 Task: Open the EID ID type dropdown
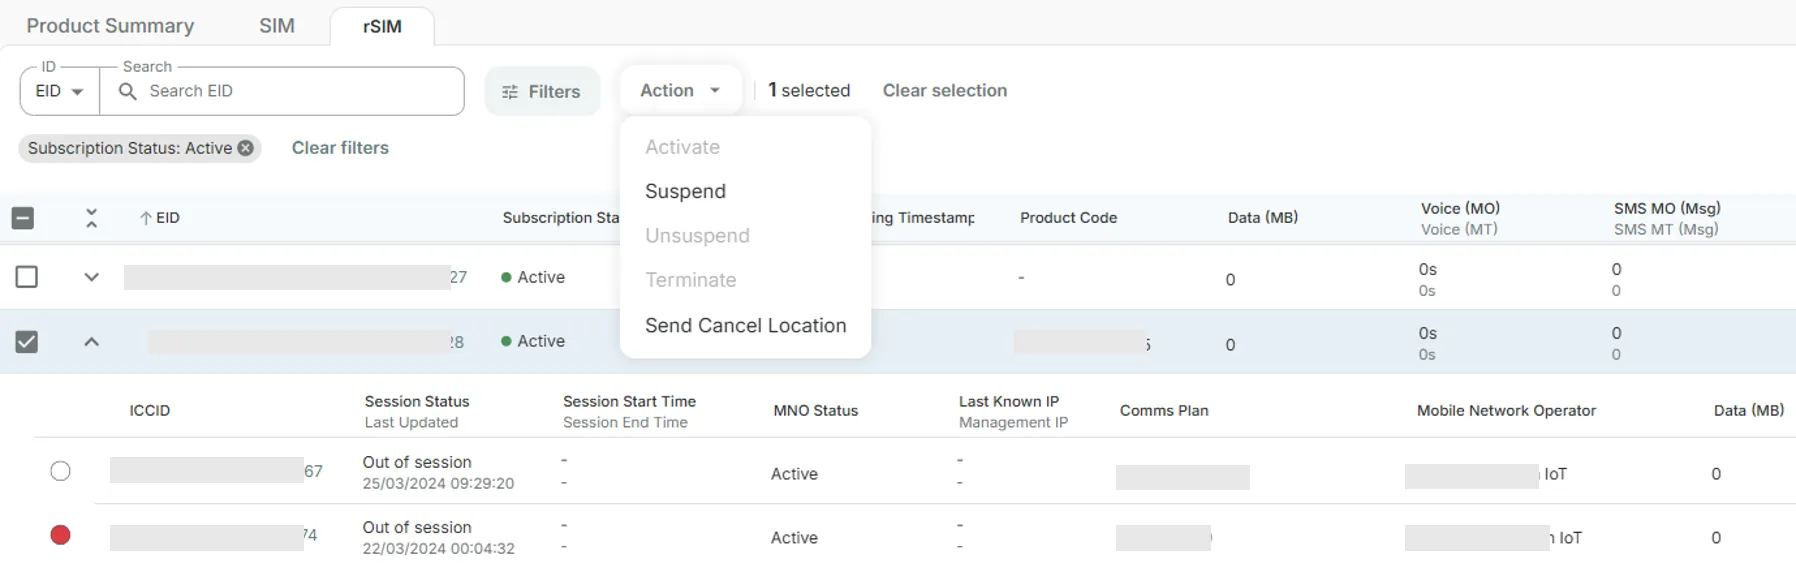click(x=60, y=91)
